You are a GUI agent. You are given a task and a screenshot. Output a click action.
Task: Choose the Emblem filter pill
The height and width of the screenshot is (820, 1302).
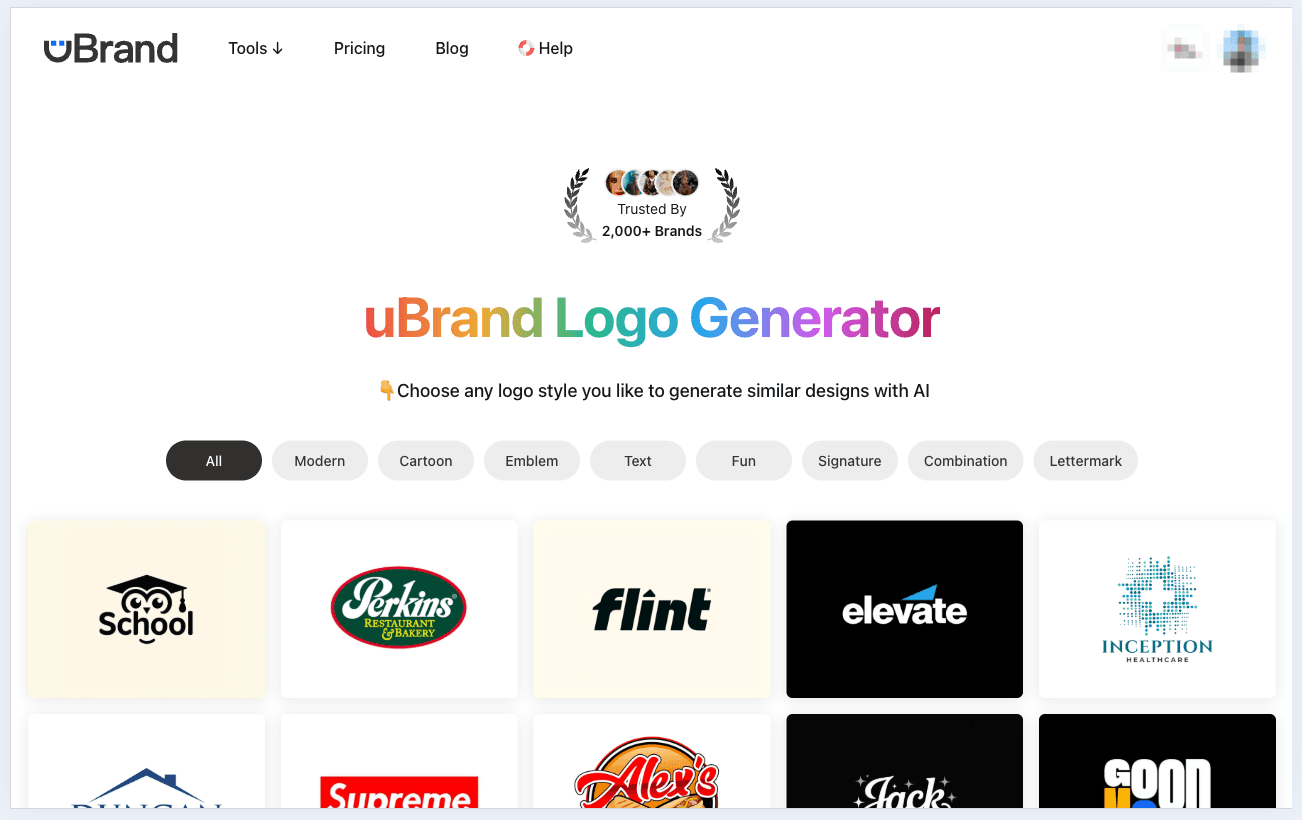point(532,461)
